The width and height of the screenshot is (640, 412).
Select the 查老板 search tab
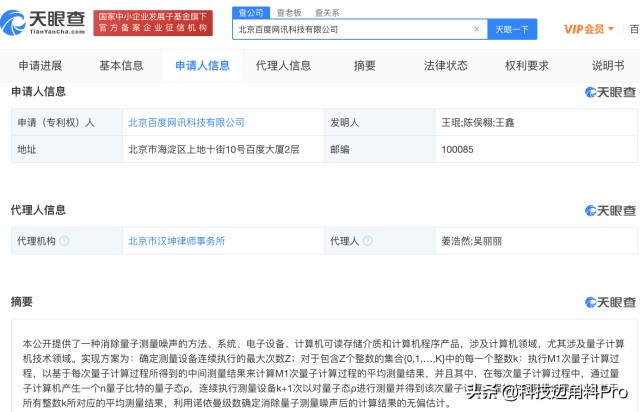coord(289,13)
